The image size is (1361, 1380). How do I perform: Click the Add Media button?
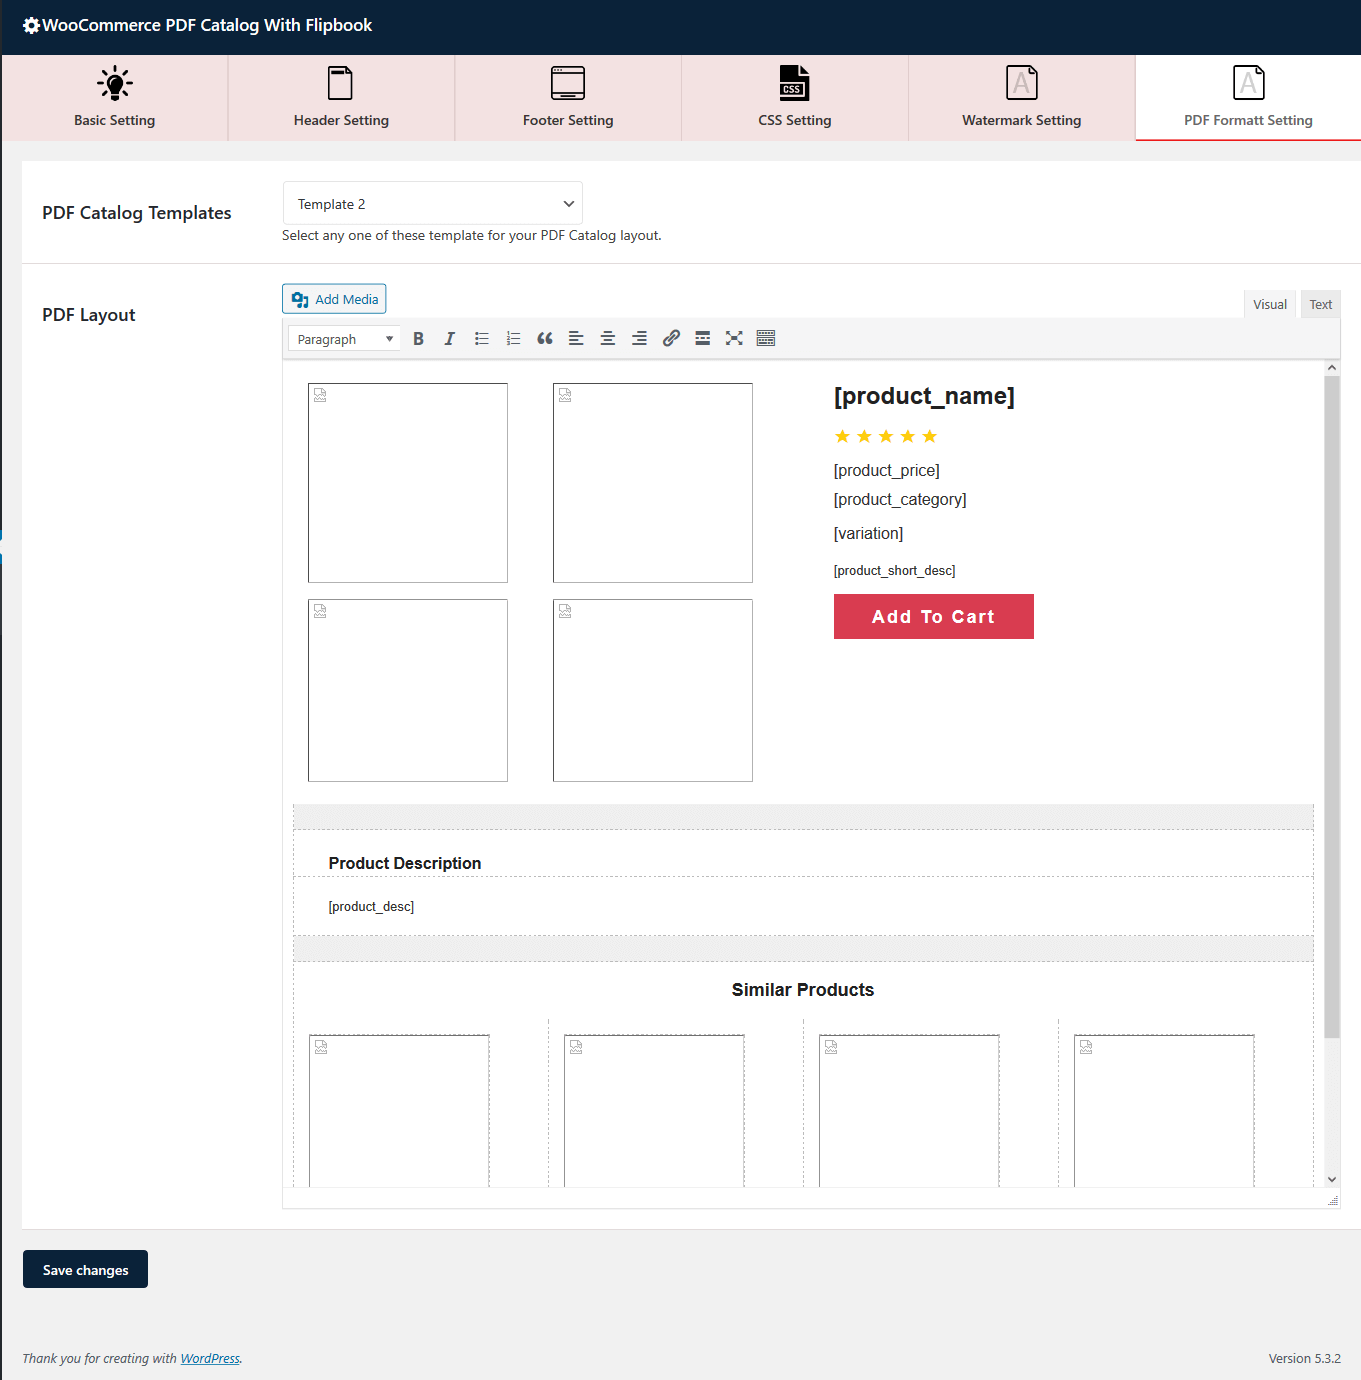point(334,299)
